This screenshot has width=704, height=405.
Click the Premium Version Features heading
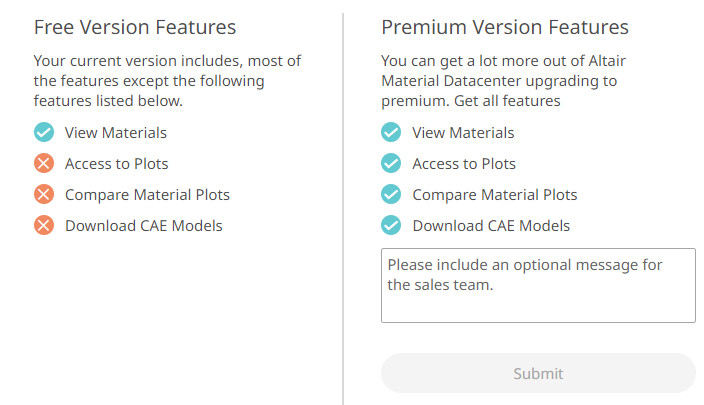(505, 27)
